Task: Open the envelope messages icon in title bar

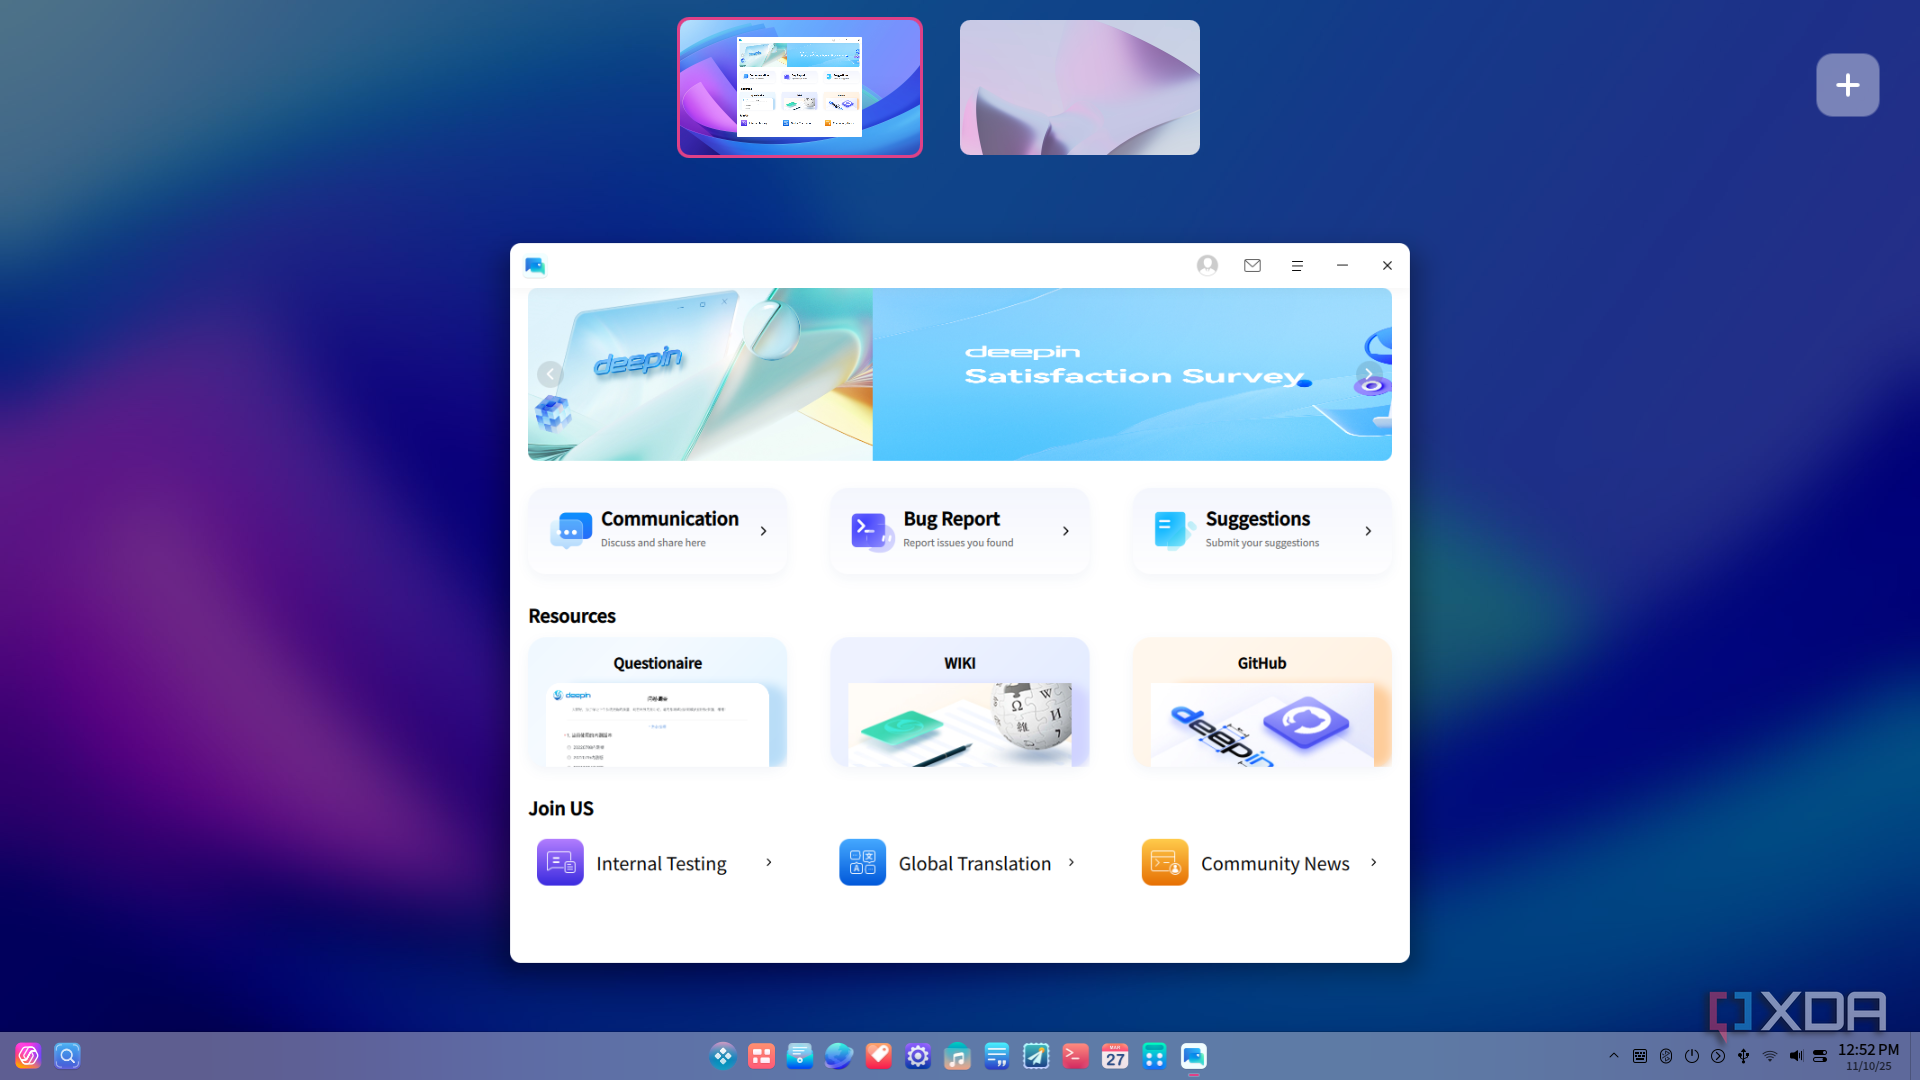Action: 1252,265
